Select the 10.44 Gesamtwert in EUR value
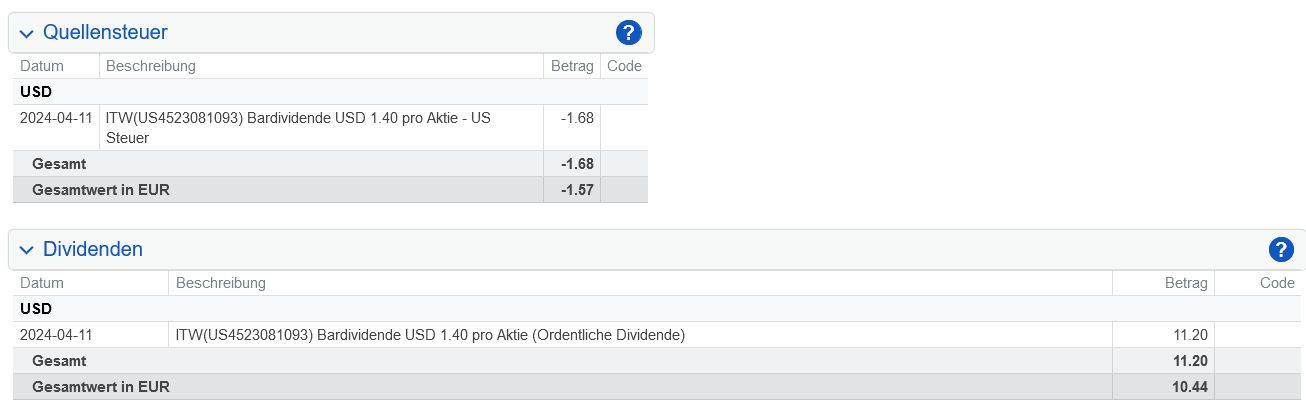The height and width of the screenshot is (410, 1306). click(1191, 387)
